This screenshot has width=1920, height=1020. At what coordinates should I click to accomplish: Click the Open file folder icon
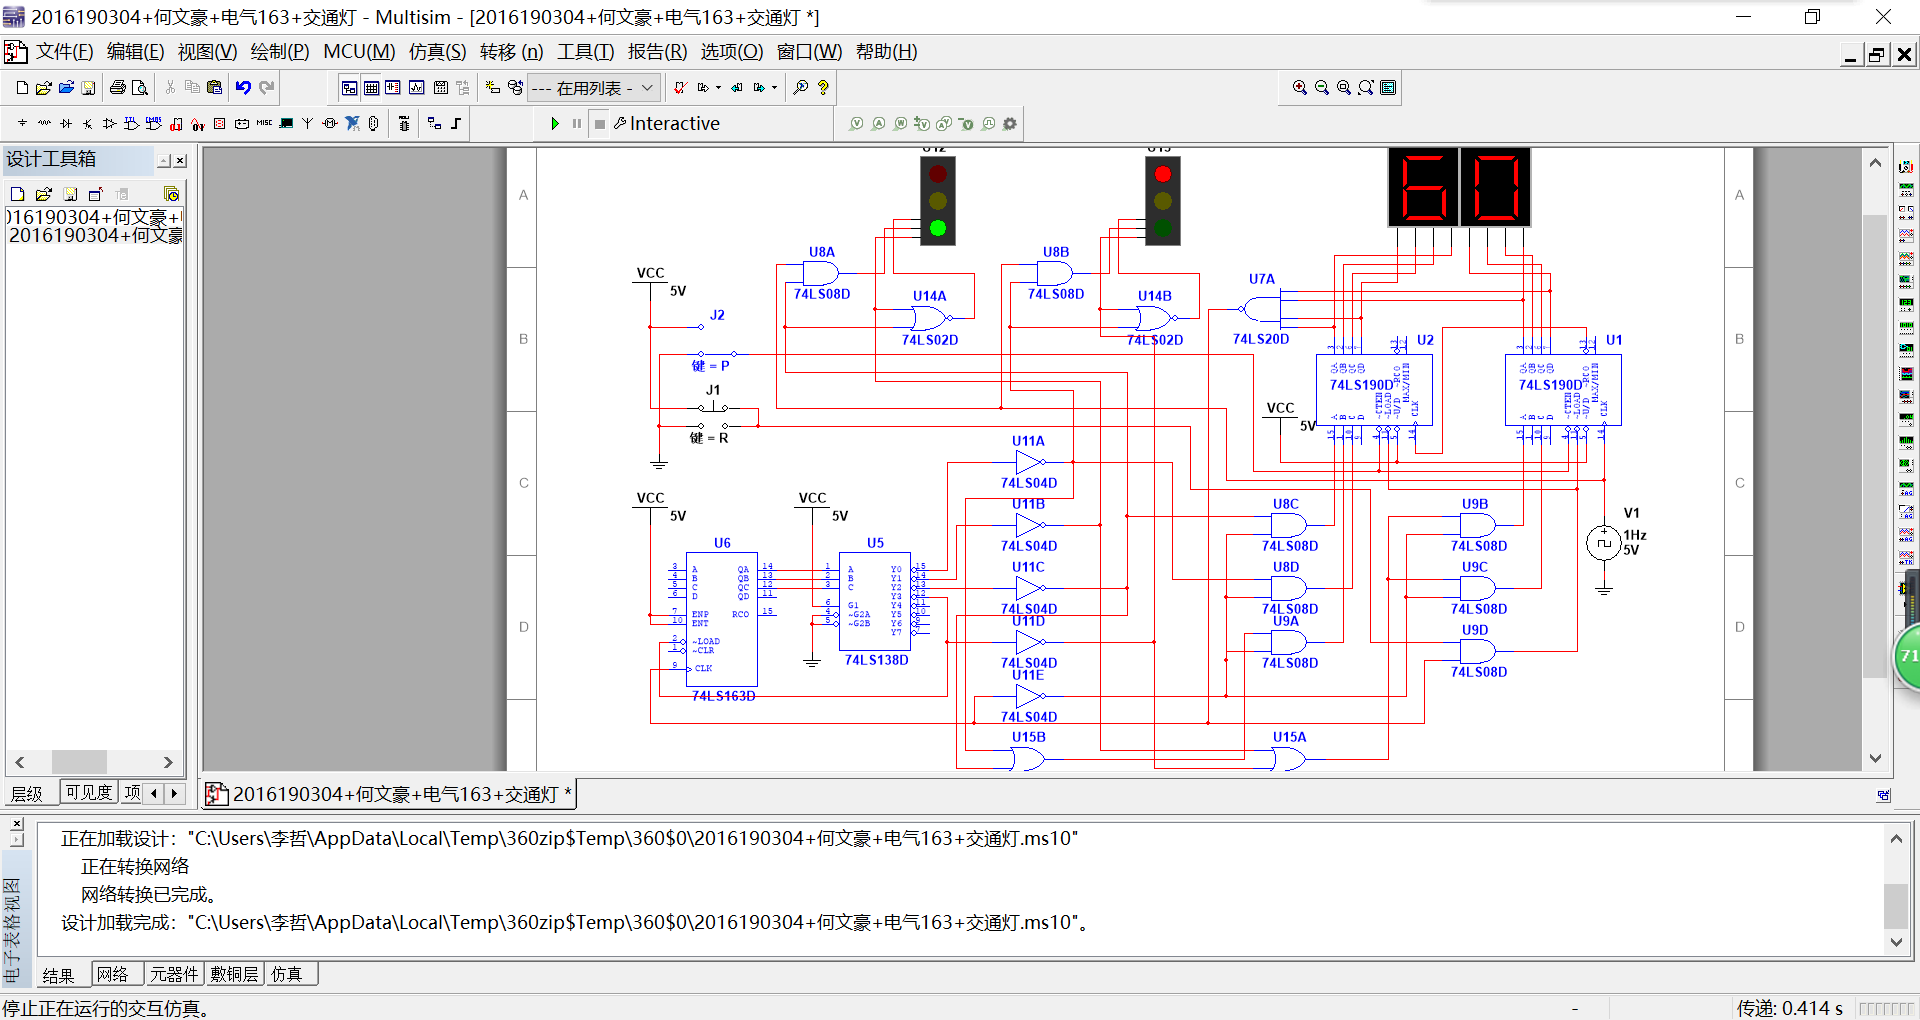point(44,88)
